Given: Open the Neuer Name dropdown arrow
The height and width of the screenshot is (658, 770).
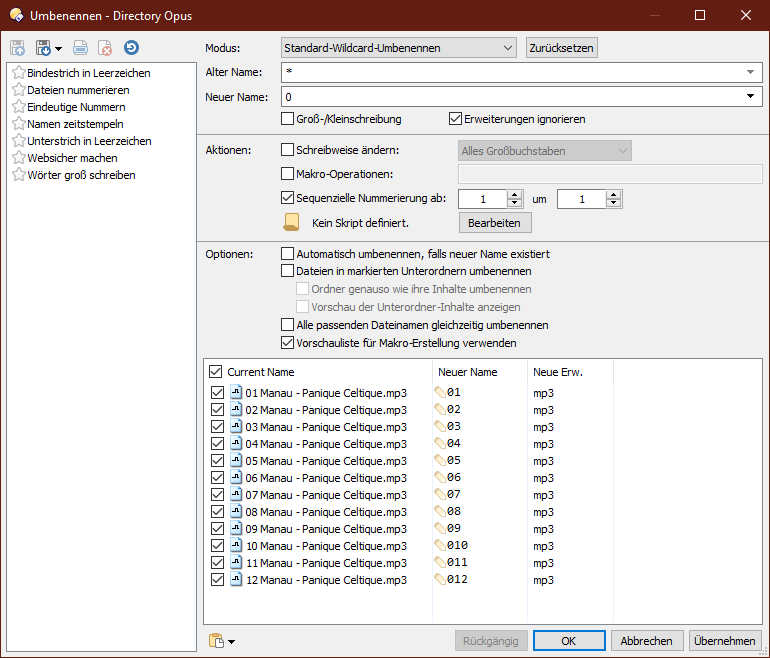Looking at the screenshot, I should pyautogui.click(x=750, y=96).
